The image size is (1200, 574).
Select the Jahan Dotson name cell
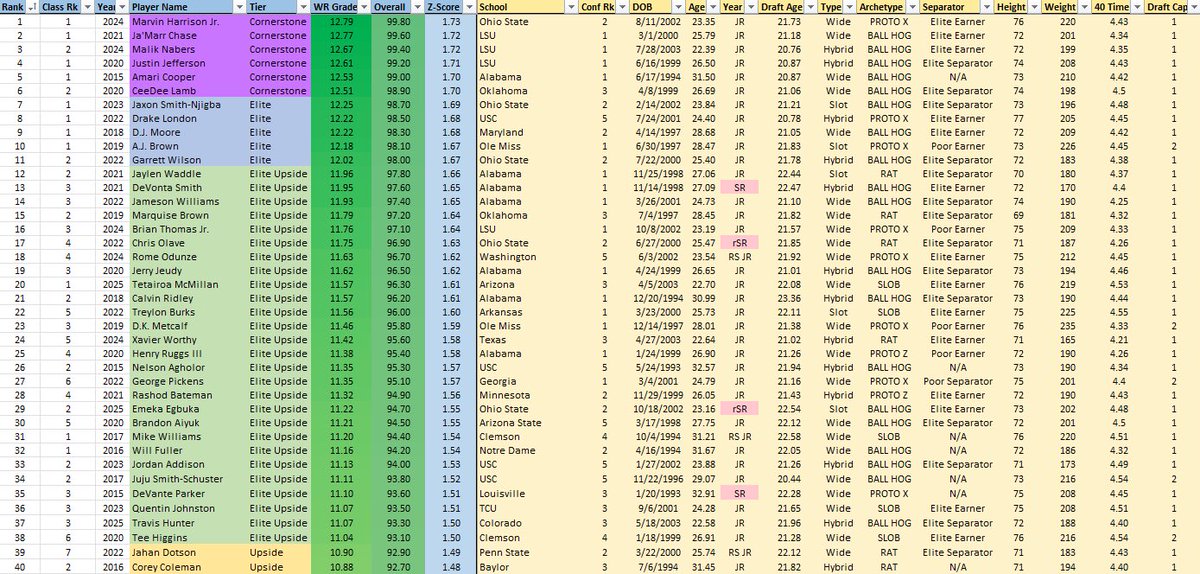click(187, 553)
